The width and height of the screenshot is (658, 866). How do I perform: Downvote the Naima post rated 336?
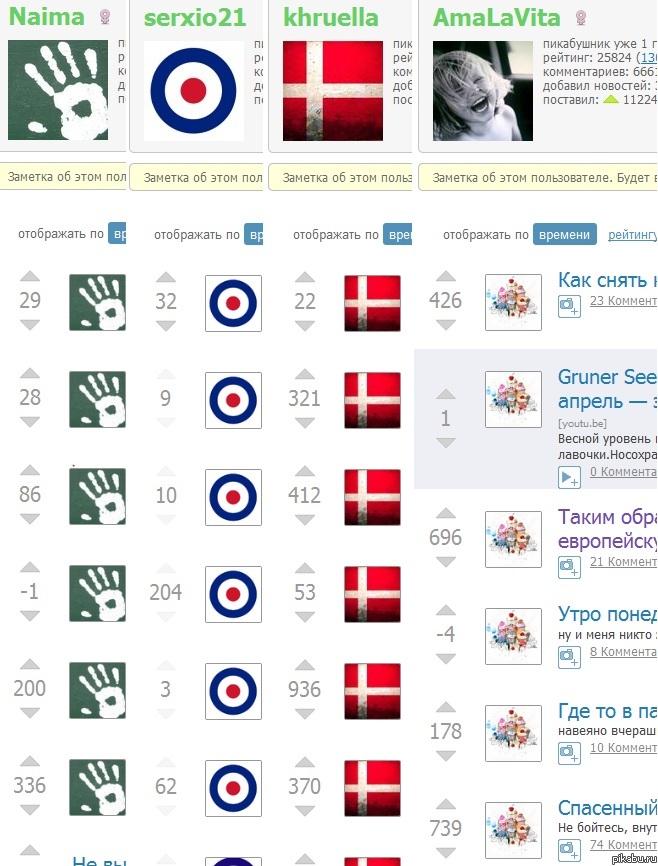[x=30, y=810]
